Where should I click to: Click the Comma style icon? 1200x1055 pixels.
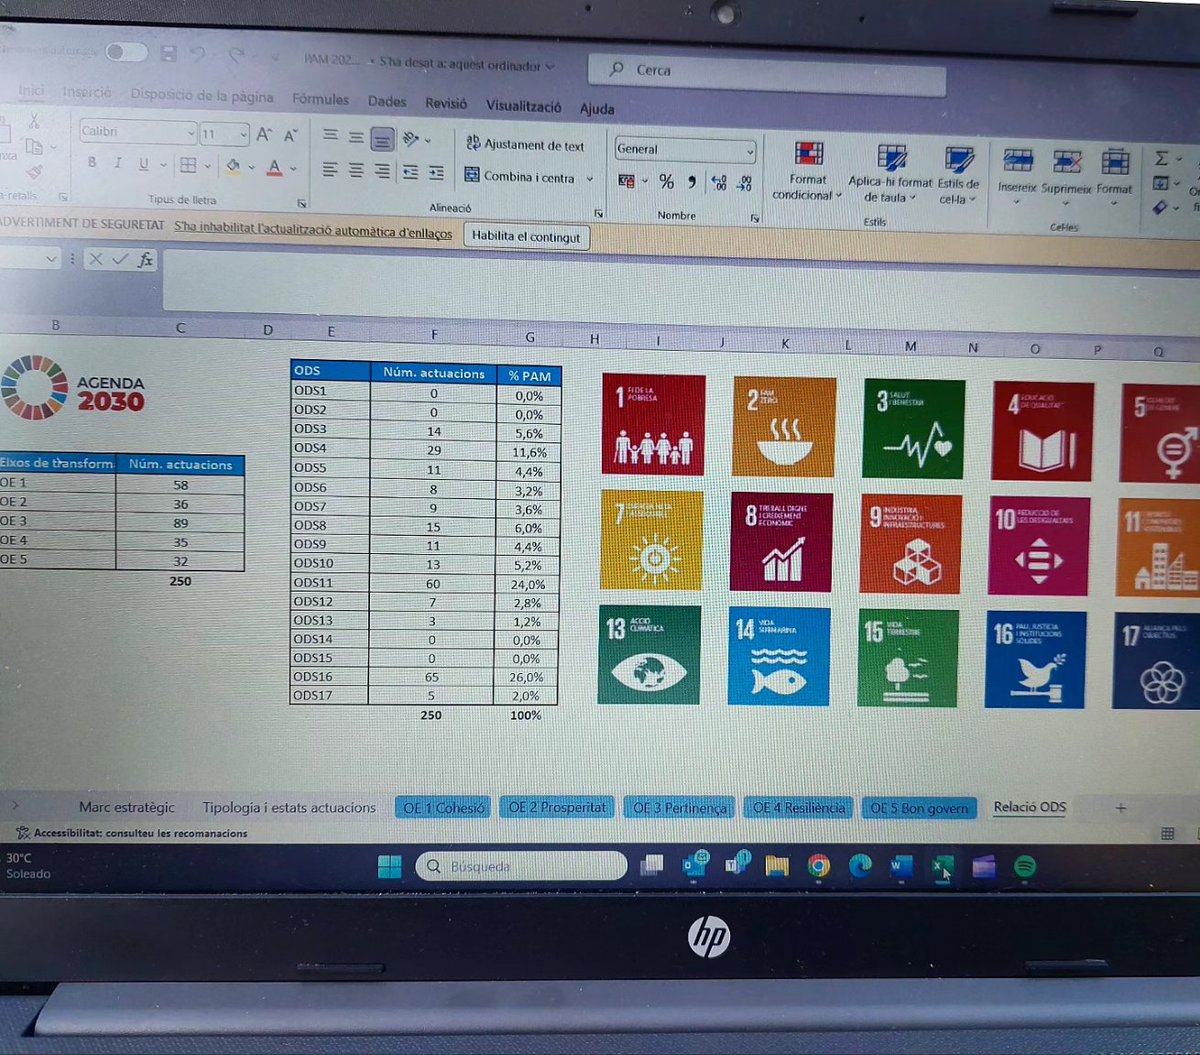691,182
